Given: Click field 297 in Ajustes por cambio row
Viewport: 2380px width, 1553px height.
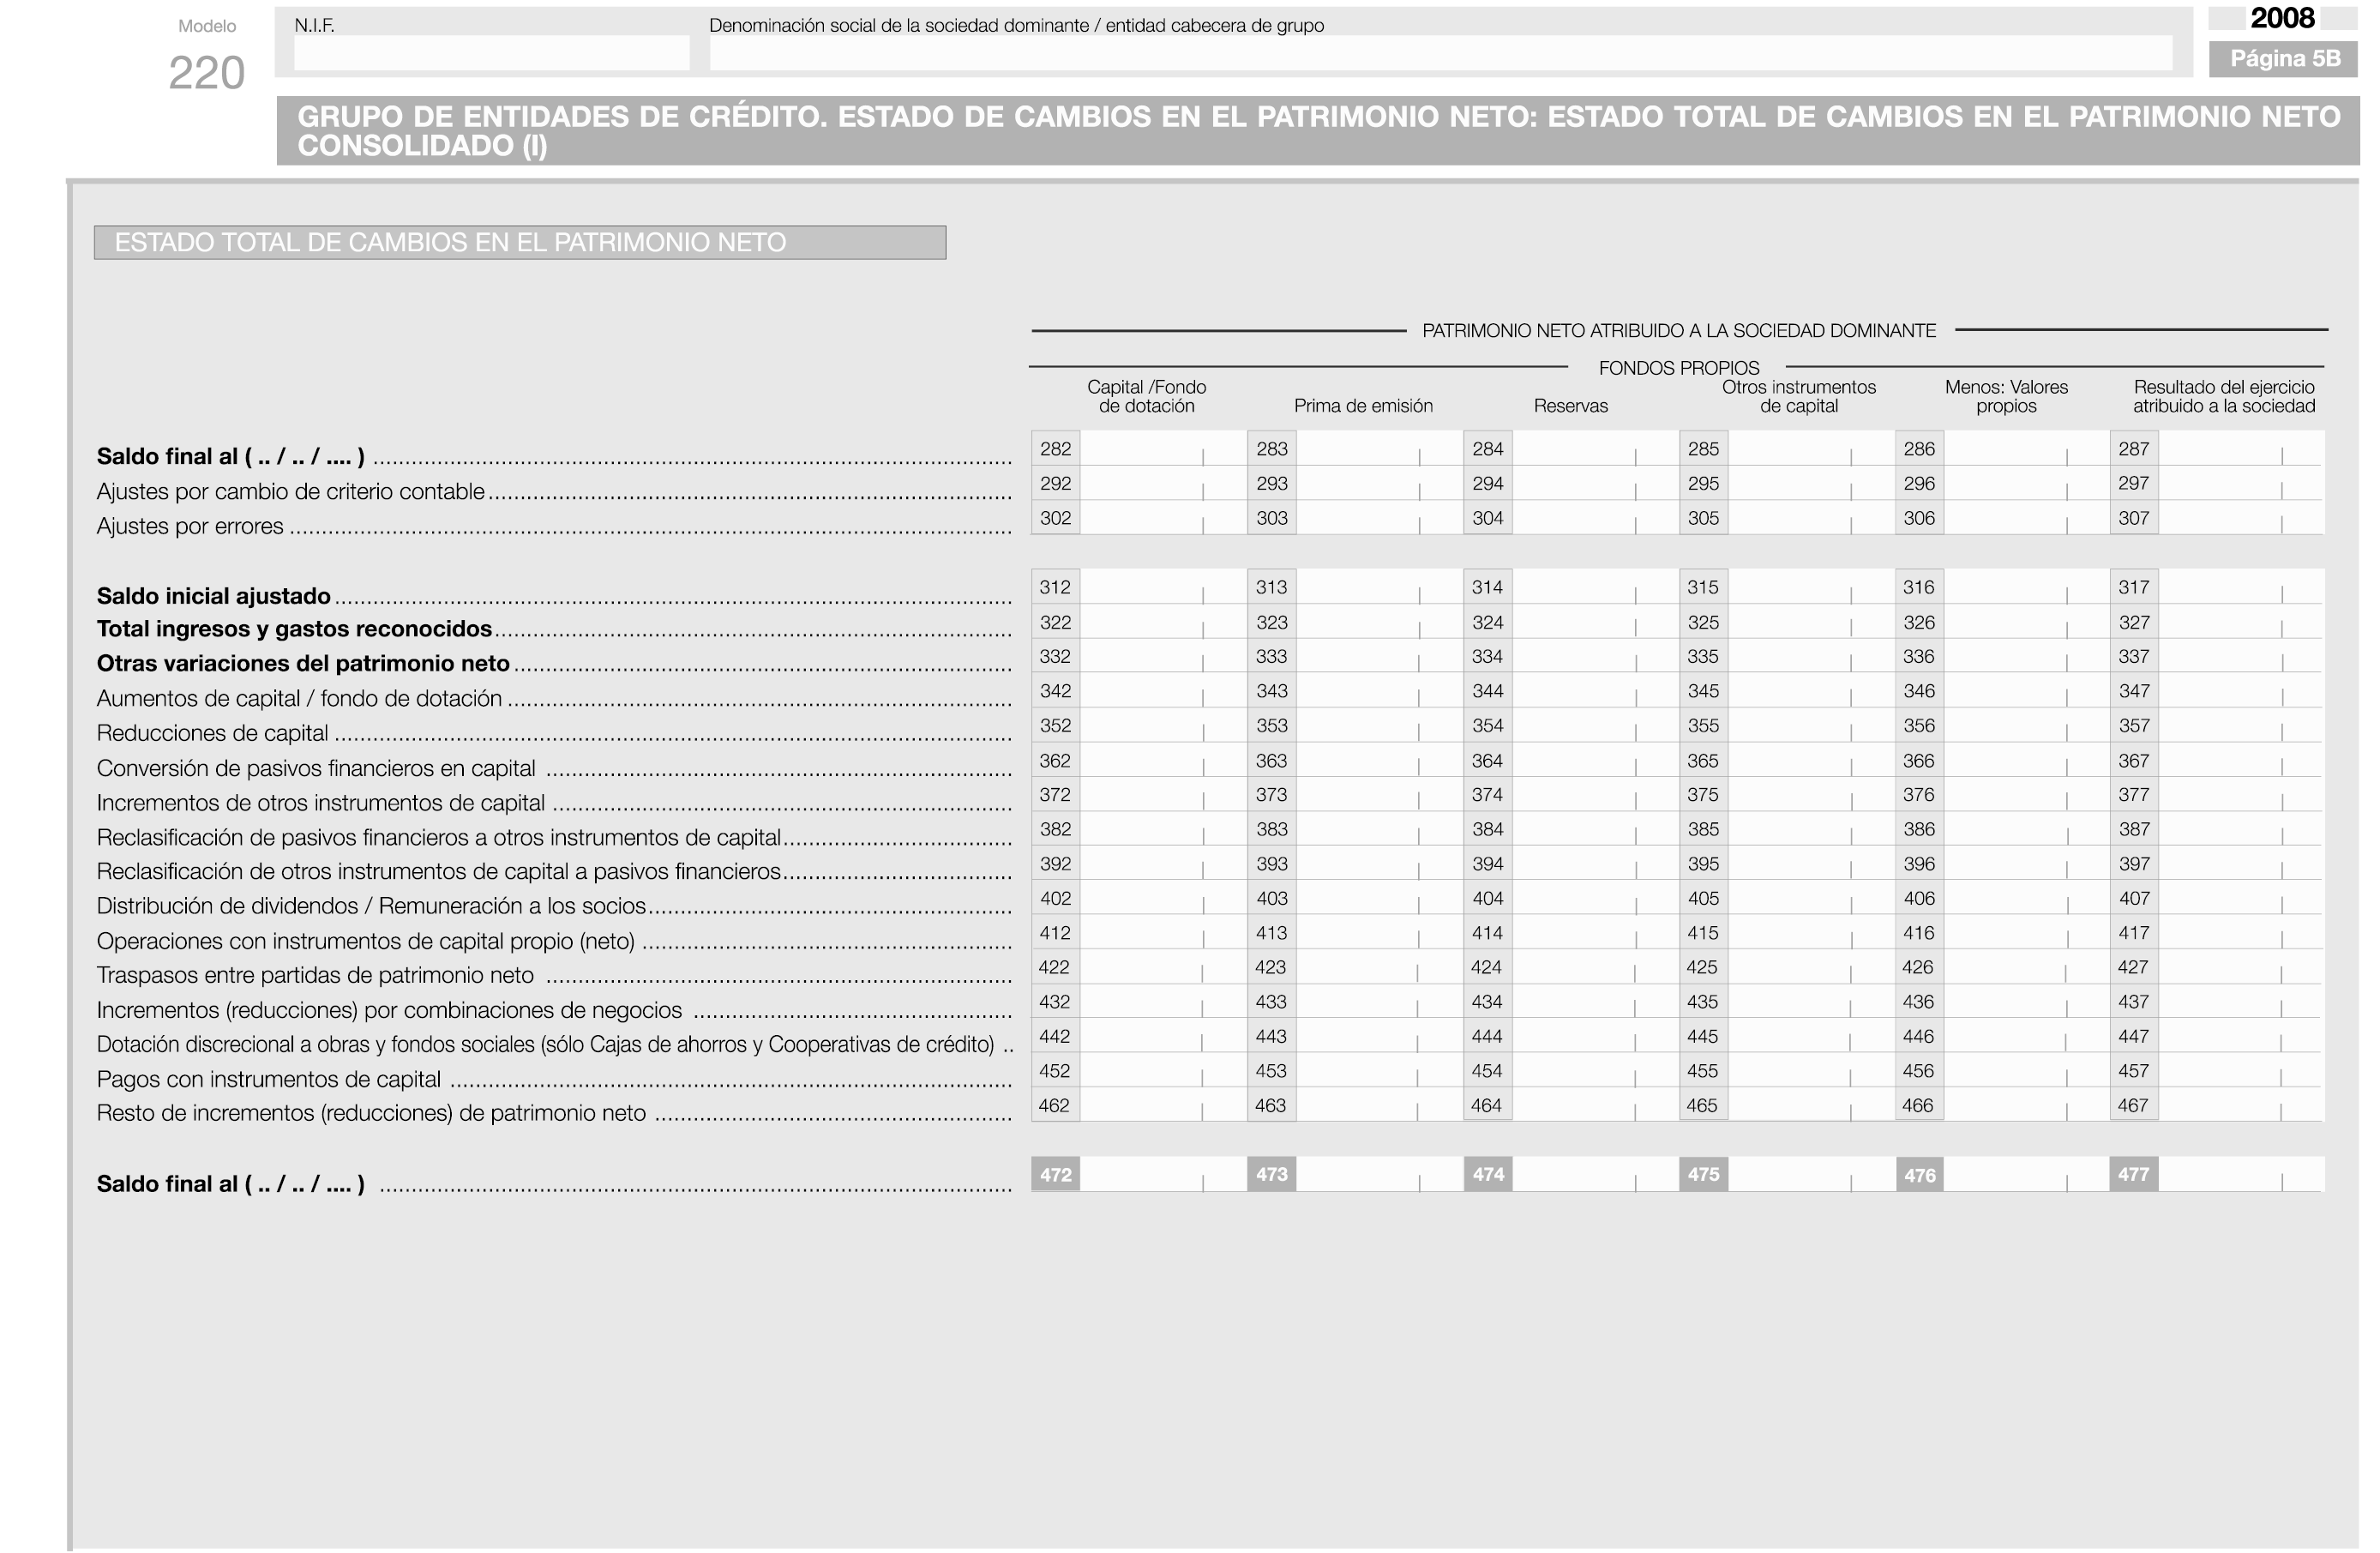Looking at the screenshot, I should 2240,483.
